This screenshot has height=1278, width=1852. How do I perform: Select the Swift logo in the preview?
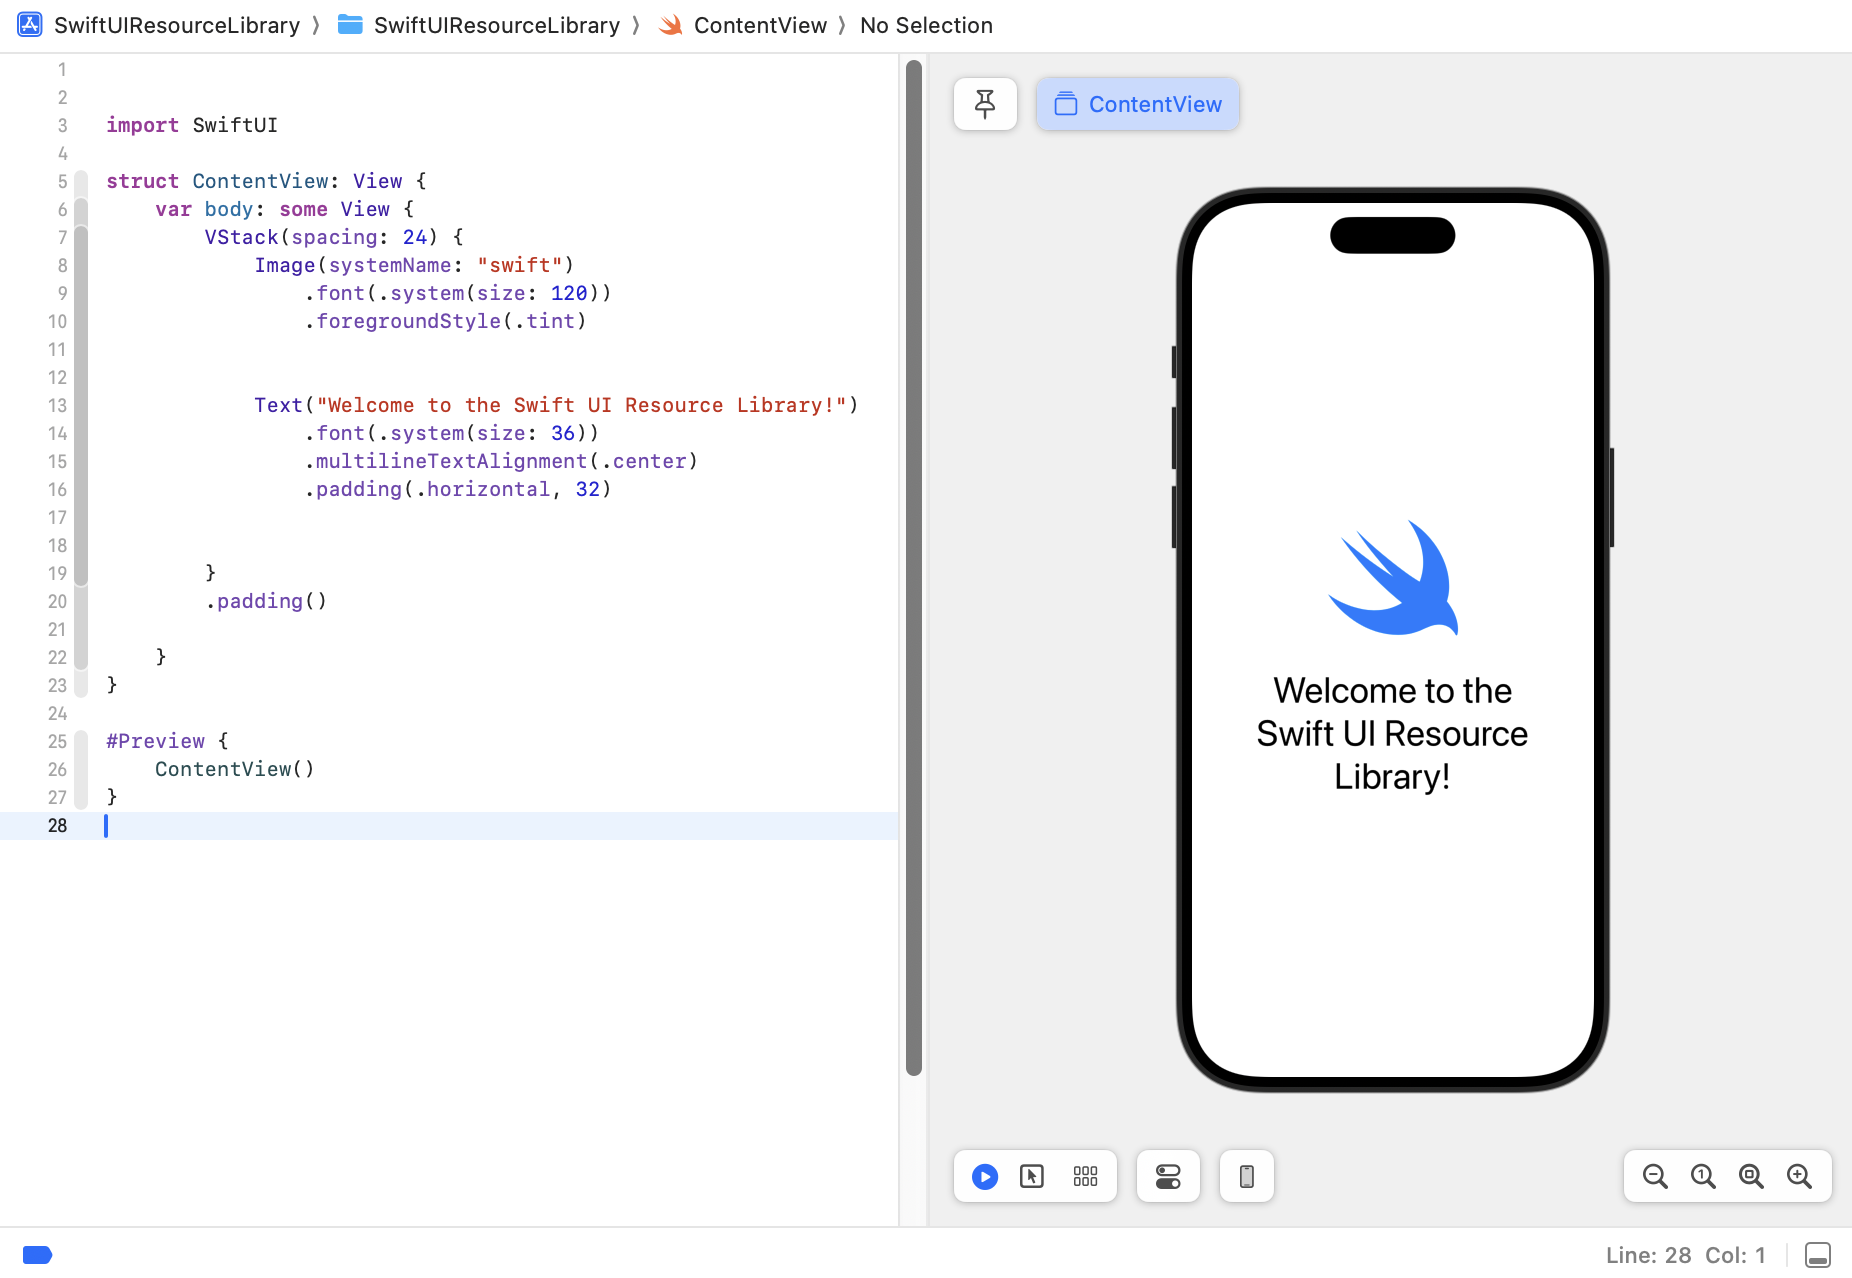pyautogui.click(x=1393, y=578)
